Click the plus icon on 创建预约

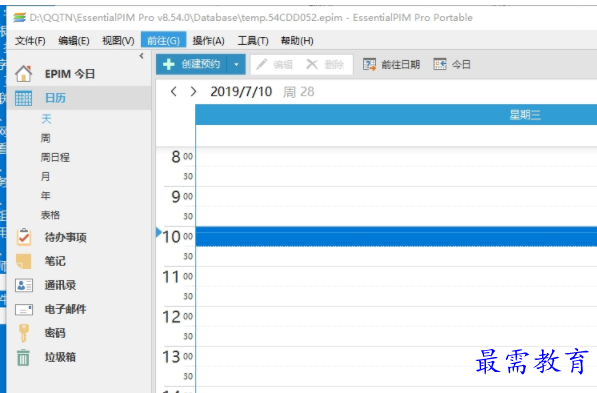(169, 64)
